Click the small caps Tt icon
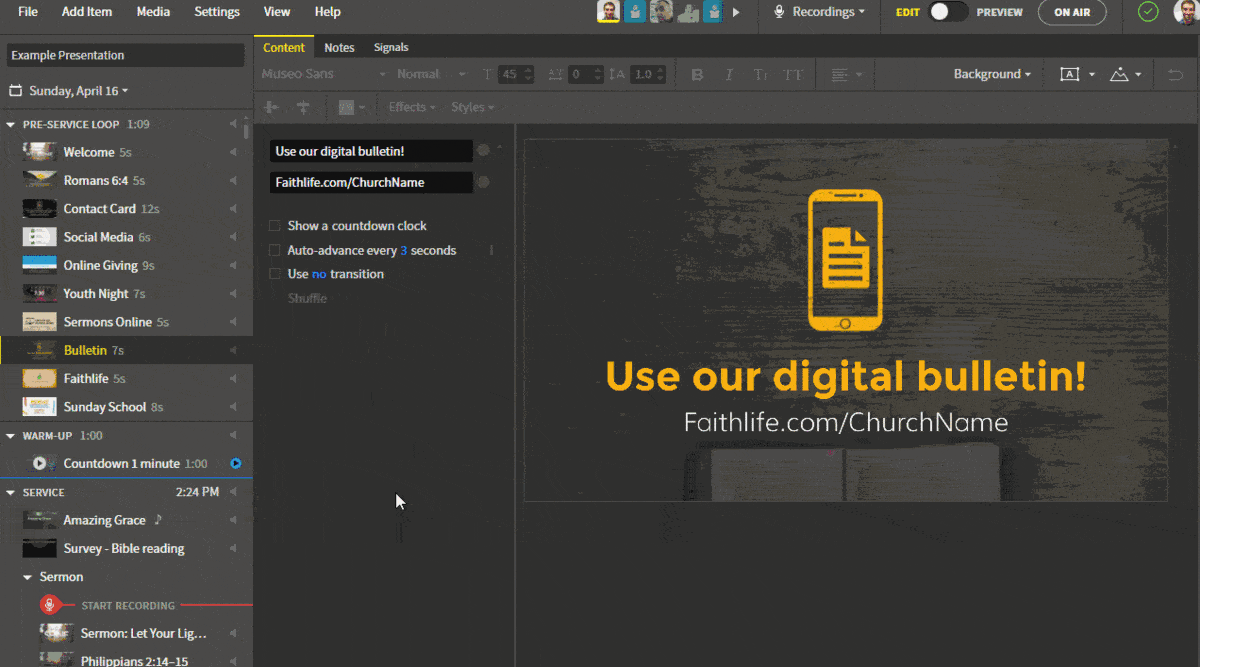The image size is (1253, 669). coord(761,75)
